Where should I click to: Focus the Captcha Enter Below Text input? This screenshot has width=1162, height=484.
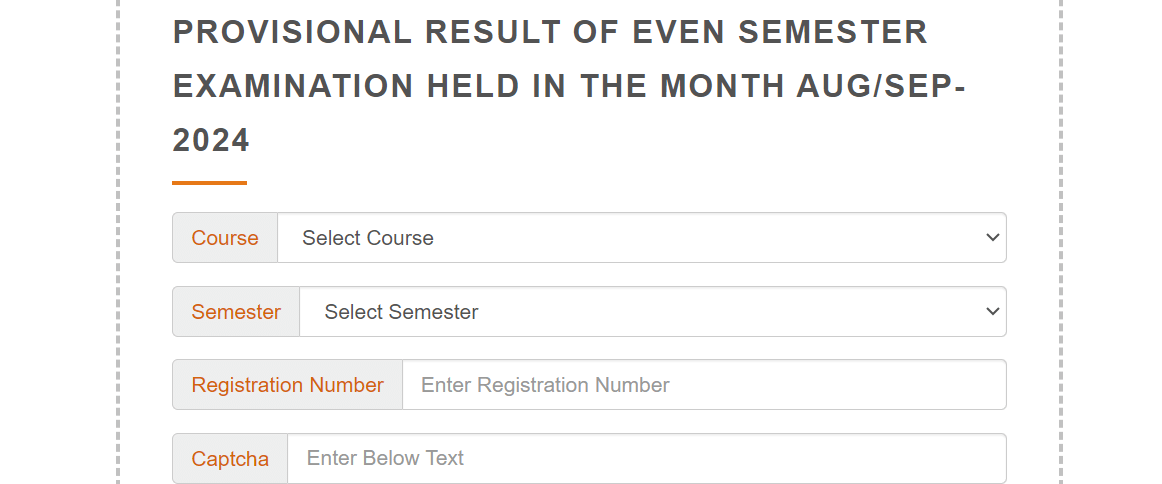647,458
